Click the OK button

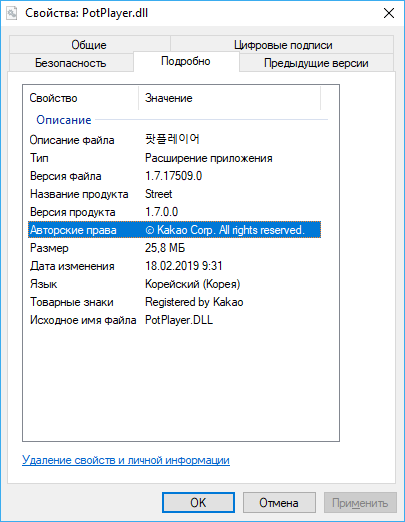(198, 502)
